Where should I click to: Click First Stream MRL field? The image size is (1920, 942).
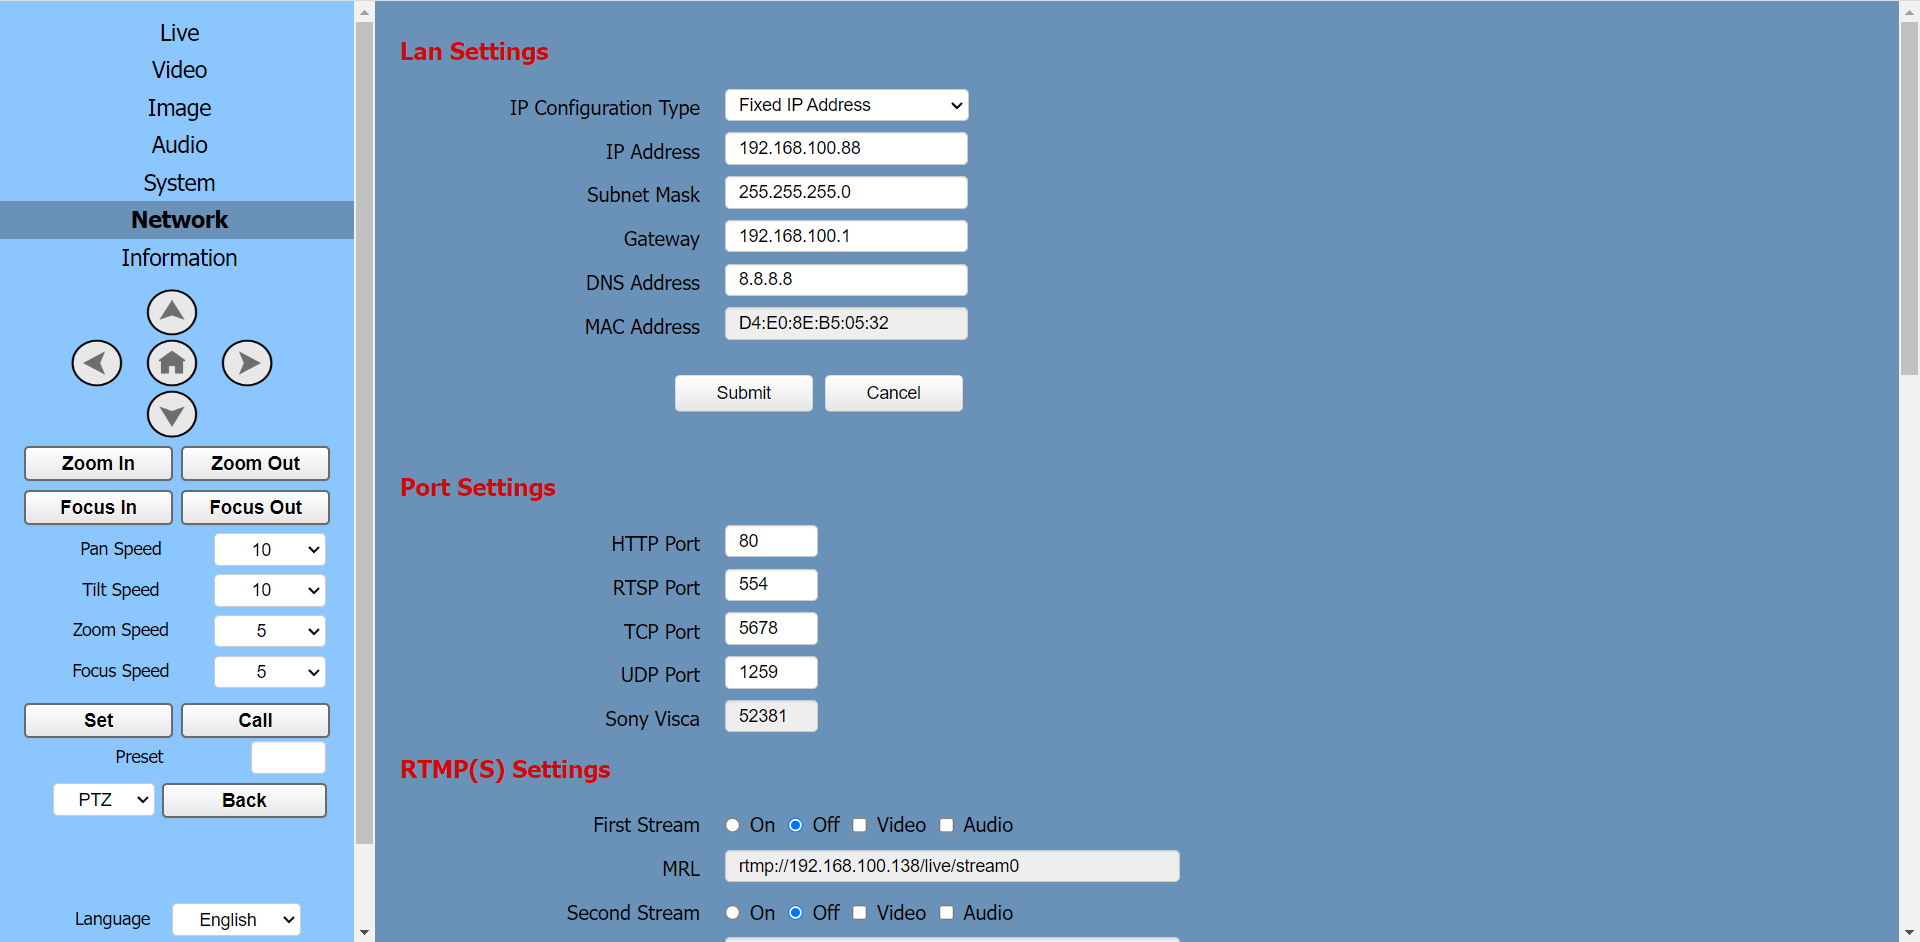(x=952, y=866)
